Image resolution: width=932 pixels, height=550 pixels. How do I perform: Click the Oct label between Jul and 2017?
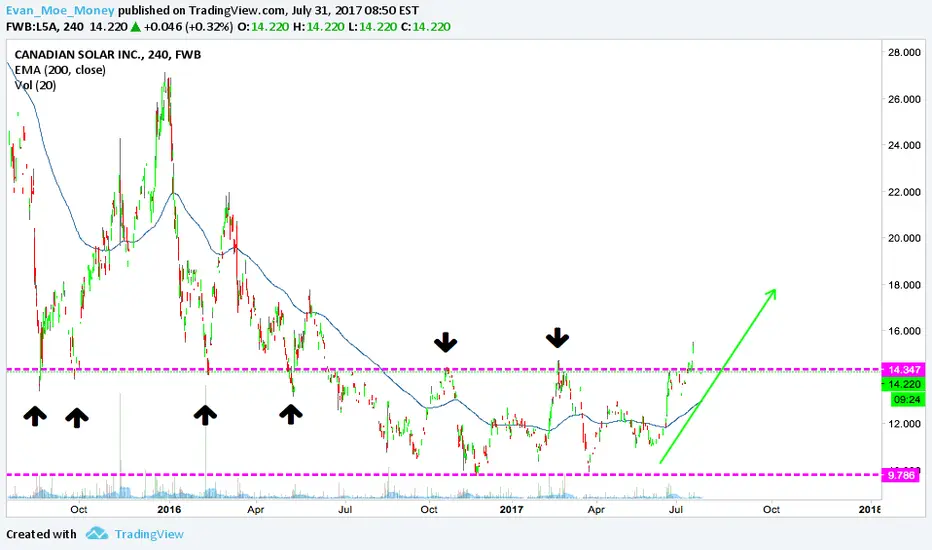(429, 510)
